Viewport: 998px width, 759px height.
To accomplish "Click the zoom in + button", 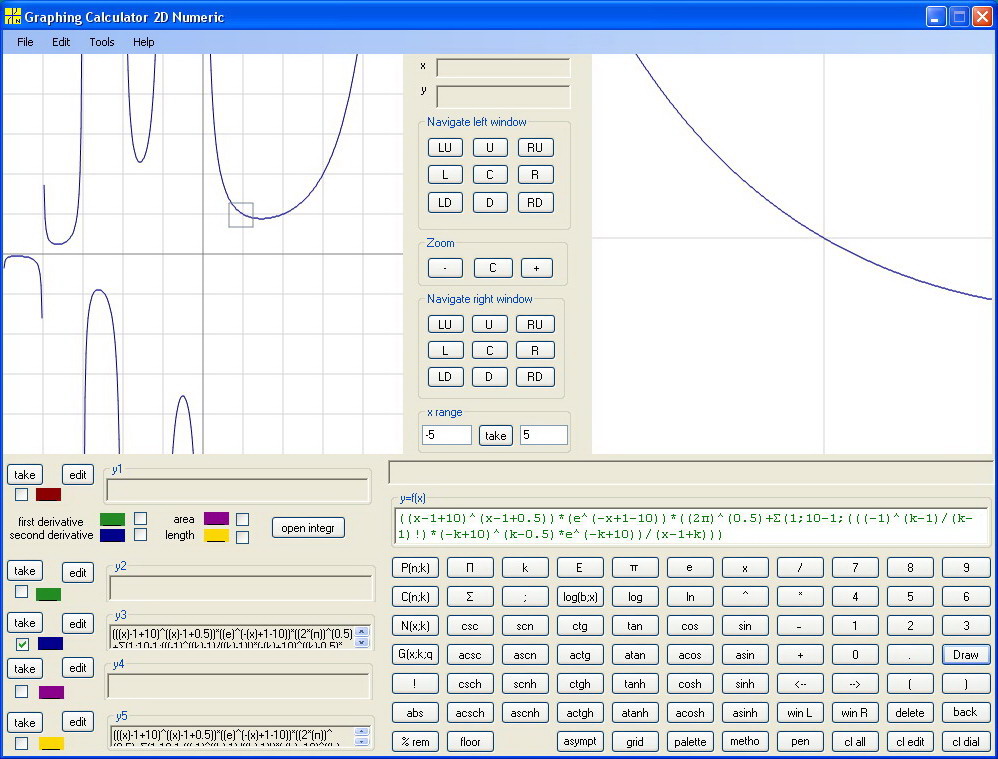I will click(x=537, y=268).
